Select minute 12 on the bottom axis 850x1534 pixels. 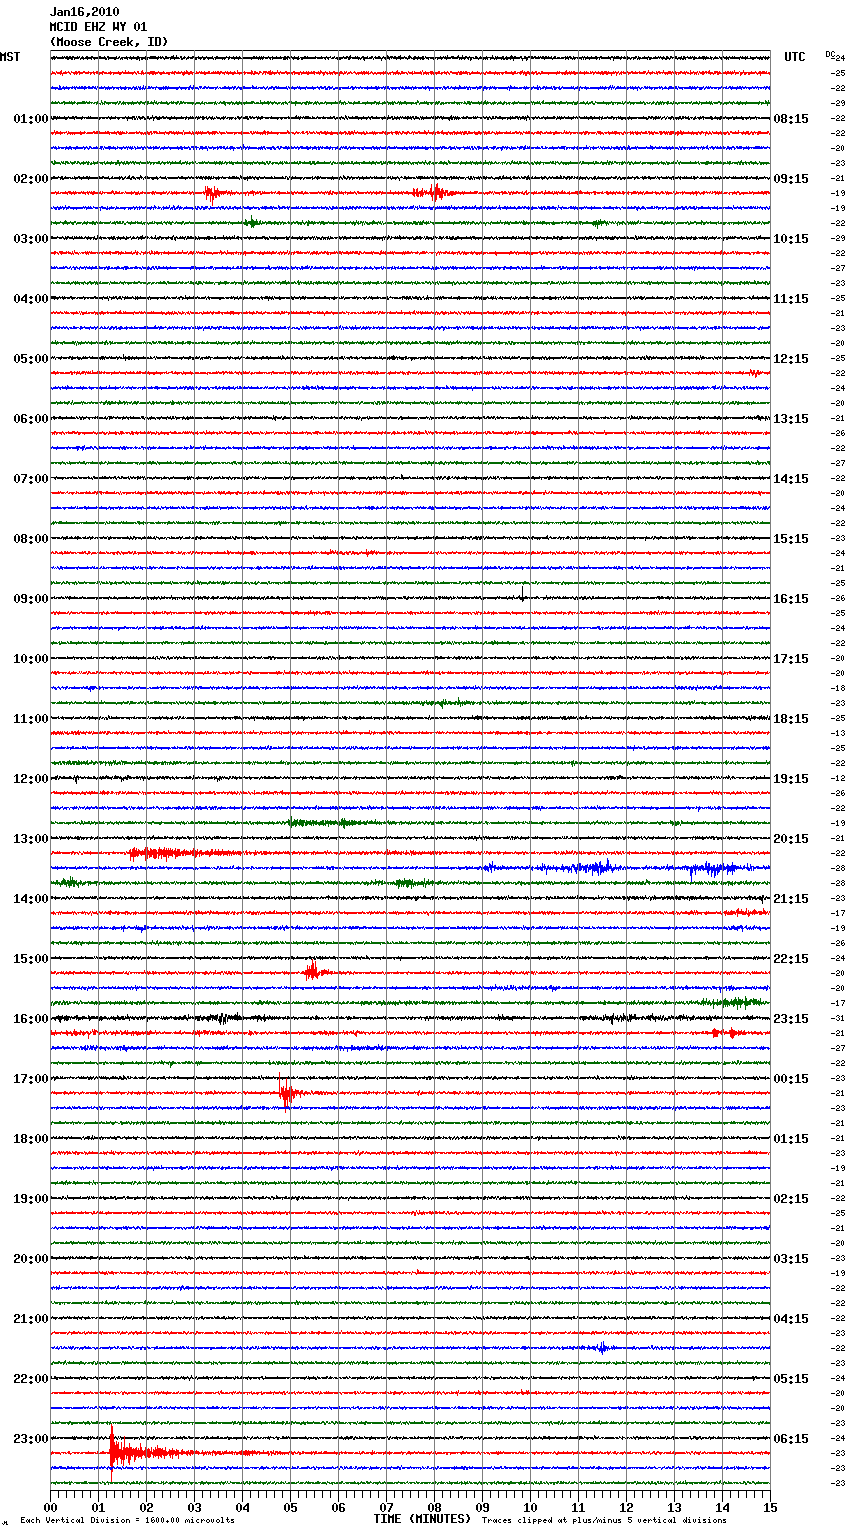pos(627,1507)
